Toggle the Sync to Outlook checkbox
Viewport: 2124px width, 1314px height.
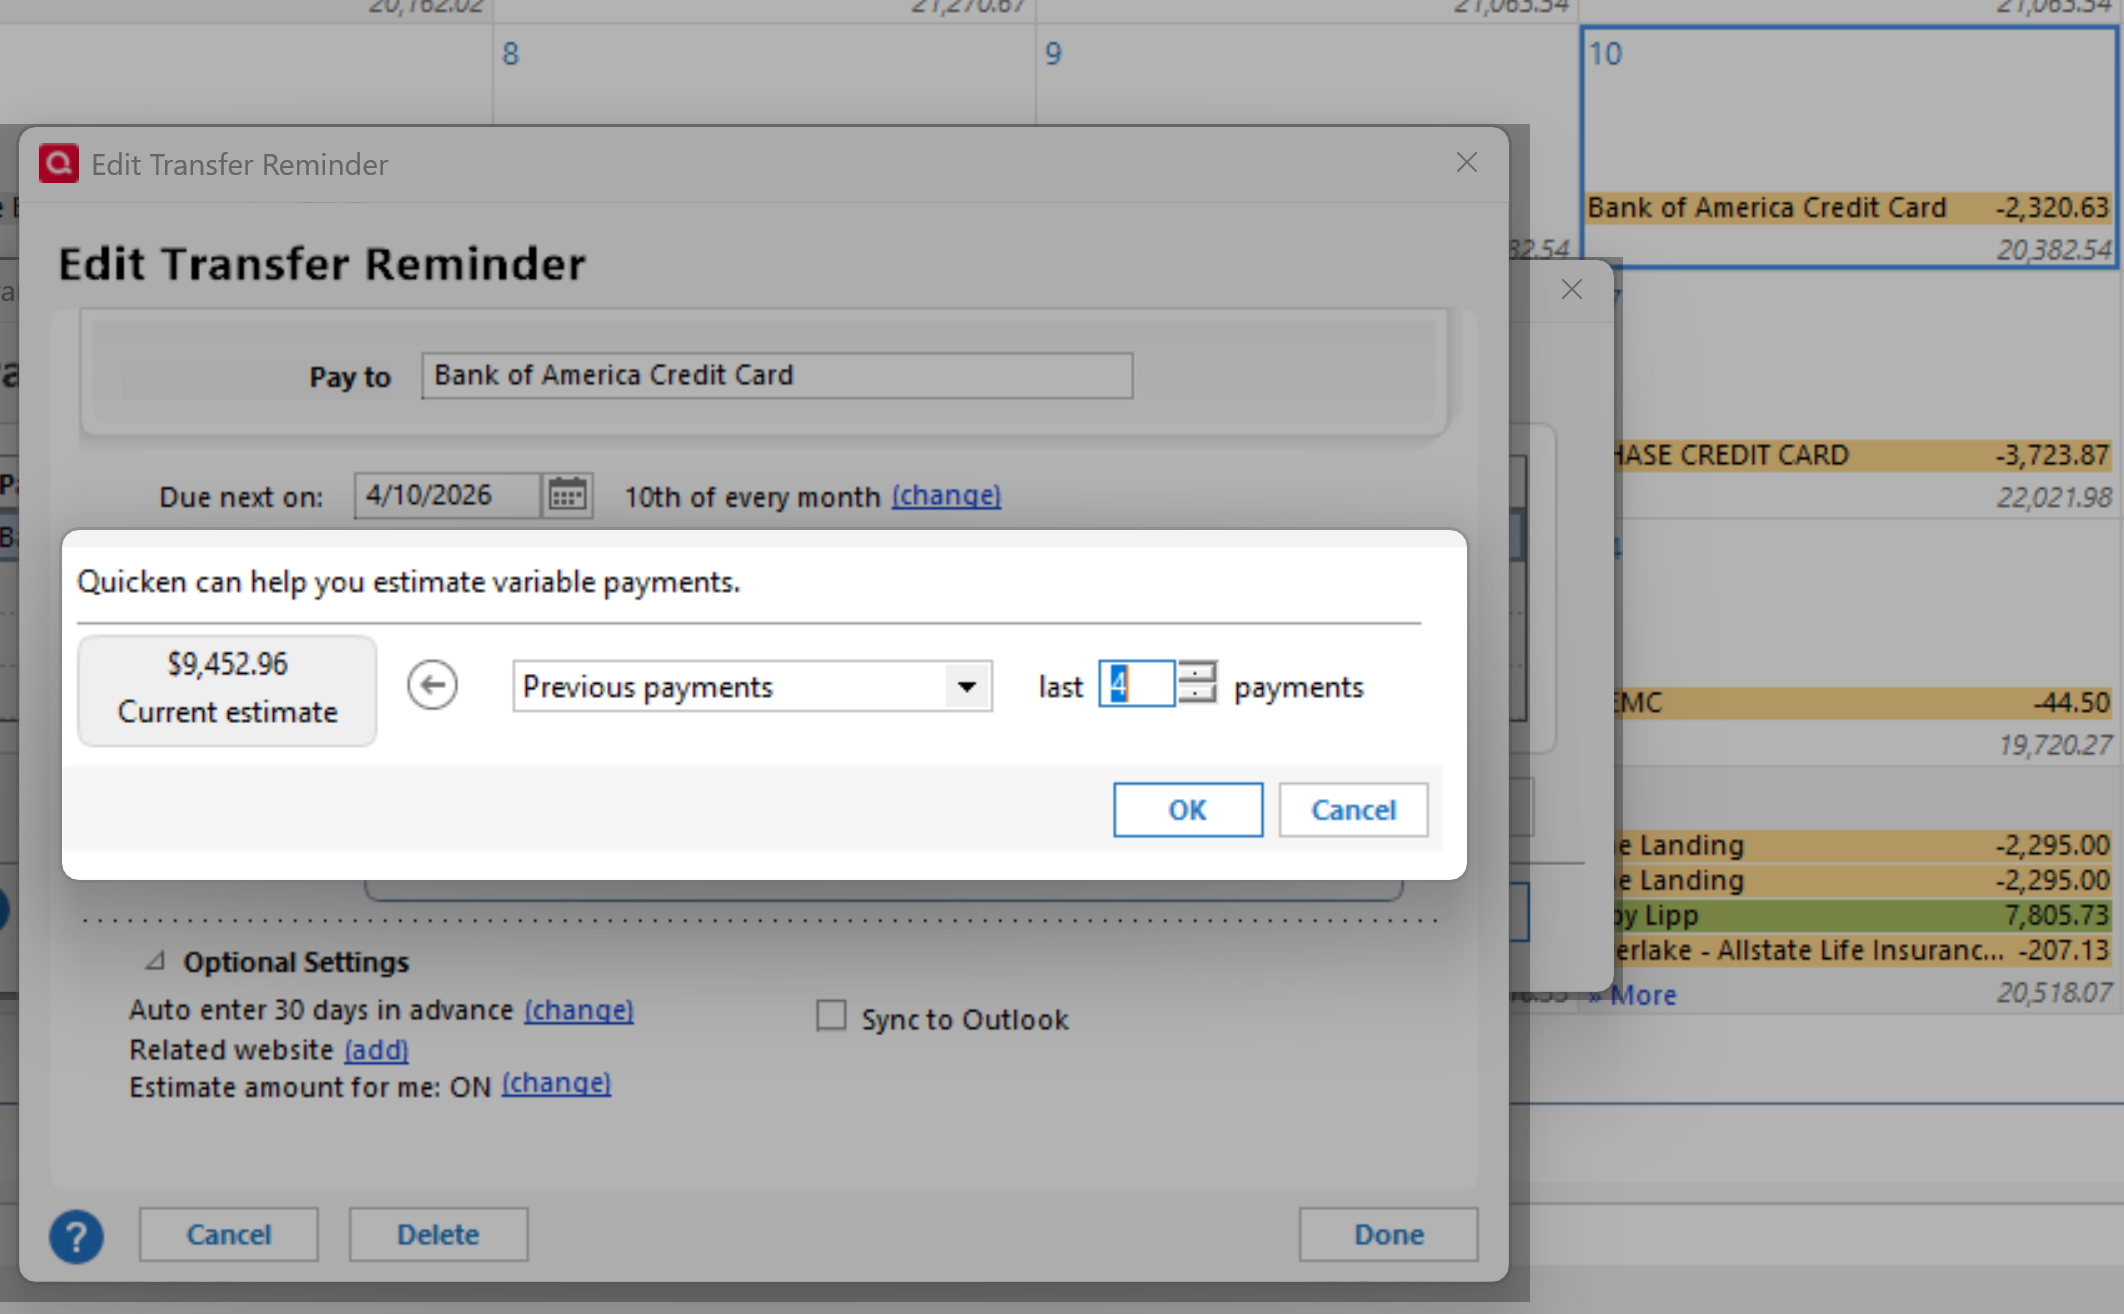click(831, 1016)
